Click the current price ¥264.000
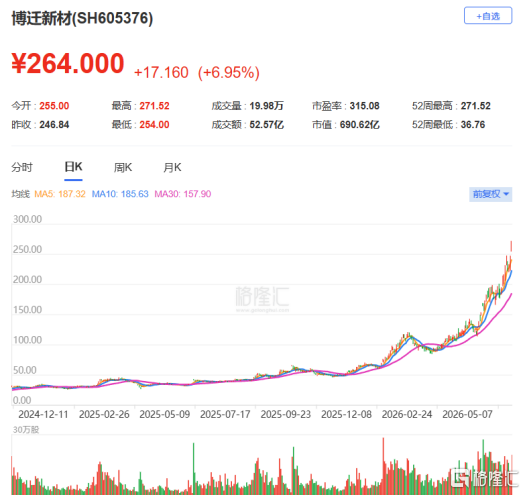The width and height of the screenshot is (525, 495). pos(68,63)
